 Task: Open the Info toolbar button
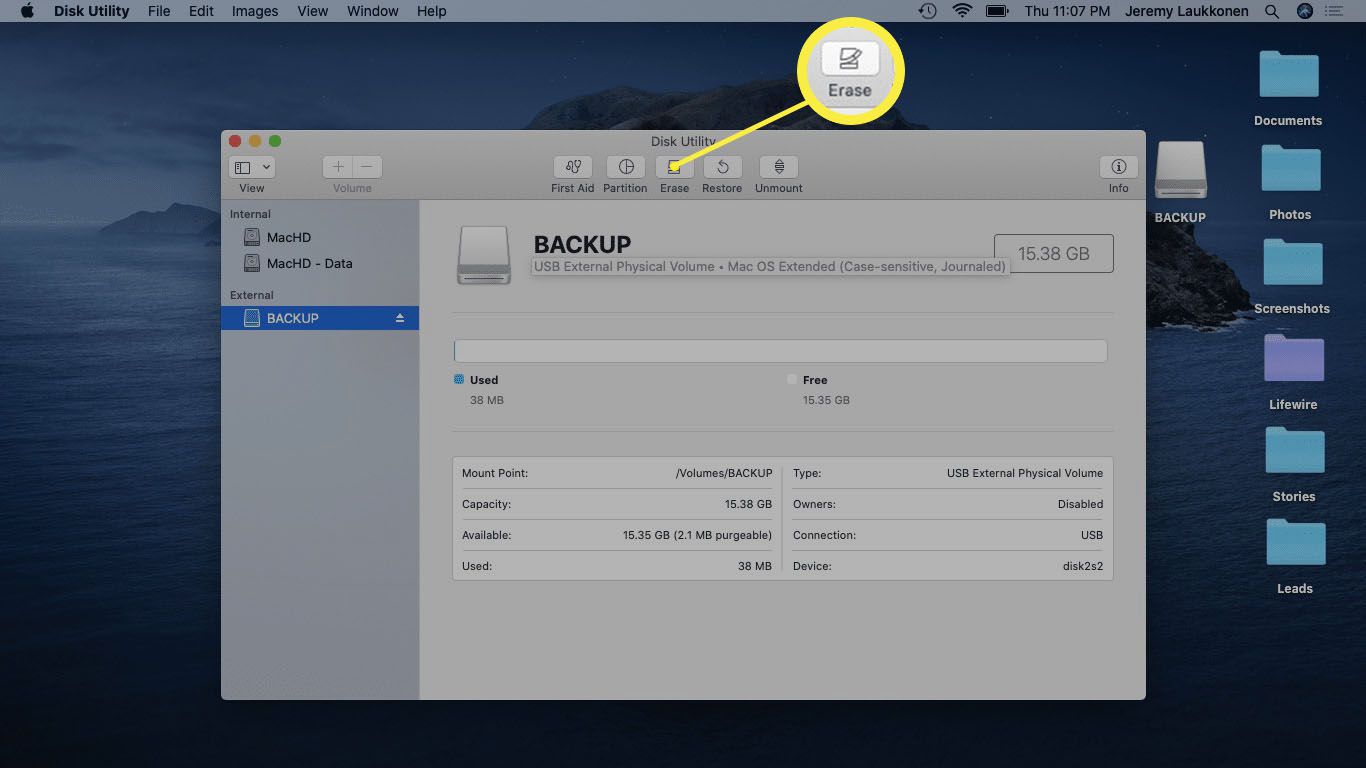(x=1118, y=167)
